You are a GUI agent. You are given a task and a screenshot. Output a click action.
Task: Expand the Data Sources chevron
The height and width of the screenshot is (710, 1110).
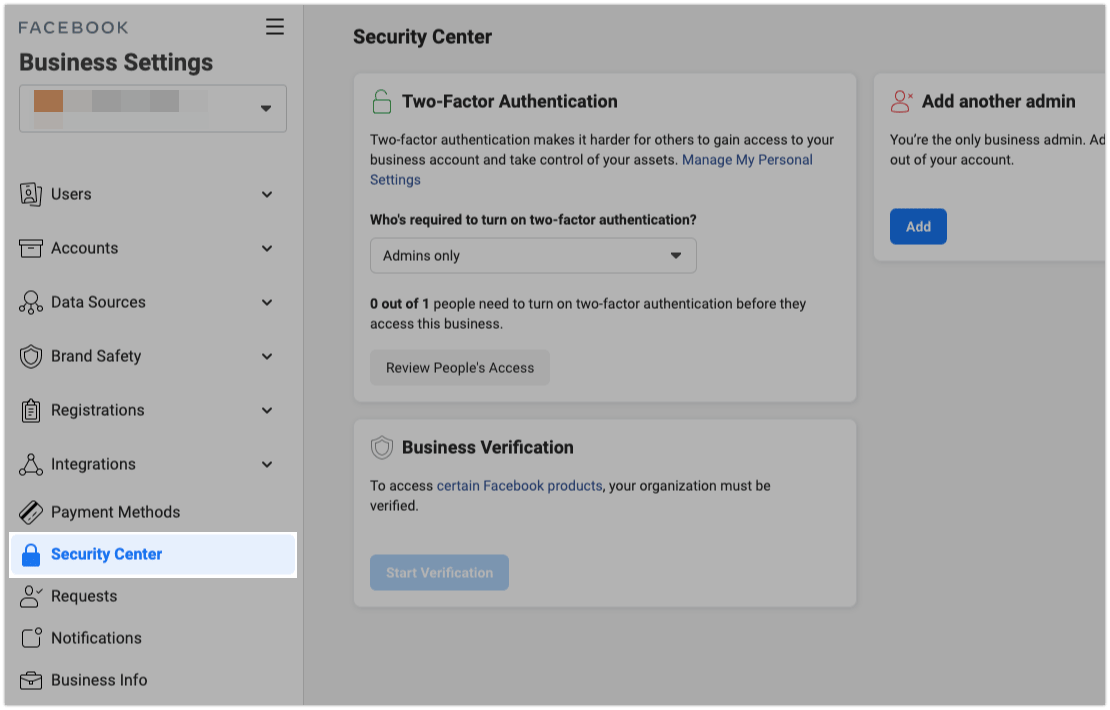coord(267,302)
